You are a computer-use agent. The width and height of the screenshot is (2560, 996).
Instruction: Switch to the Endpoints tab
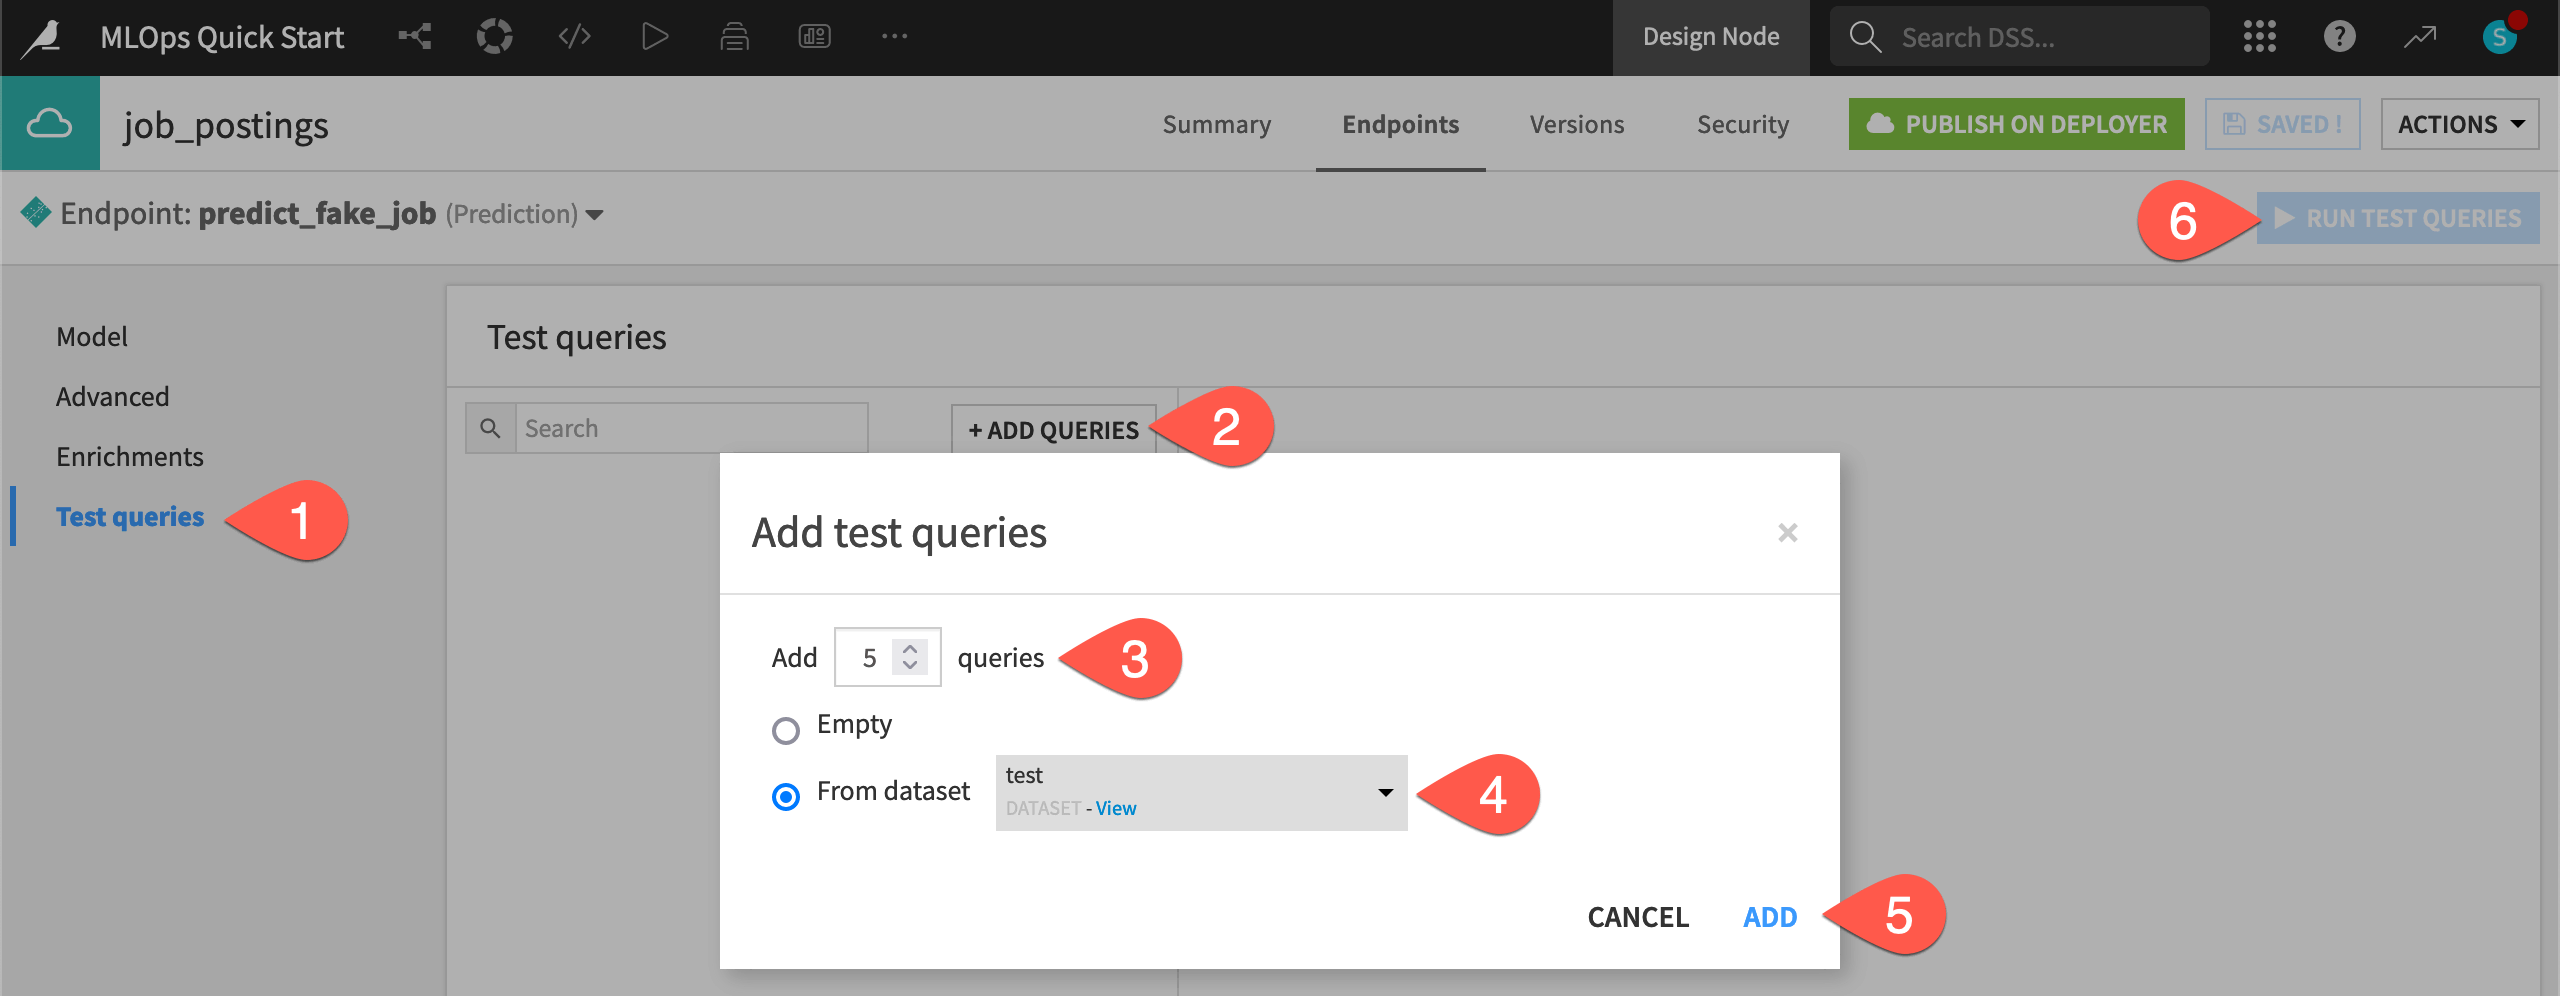click(1400, 124)
